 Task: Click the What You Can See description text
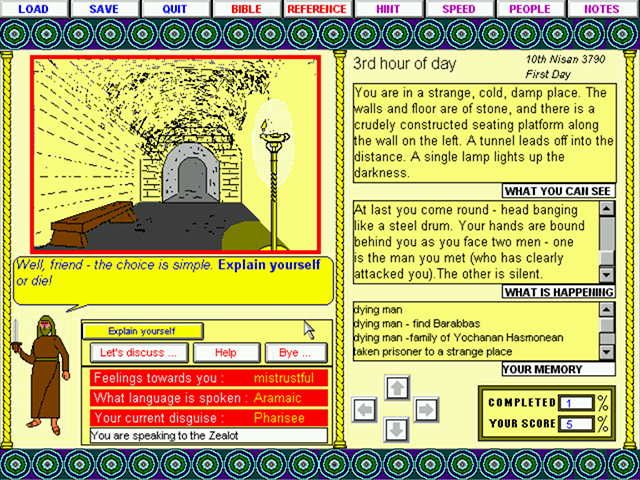[x=484, y=133]
